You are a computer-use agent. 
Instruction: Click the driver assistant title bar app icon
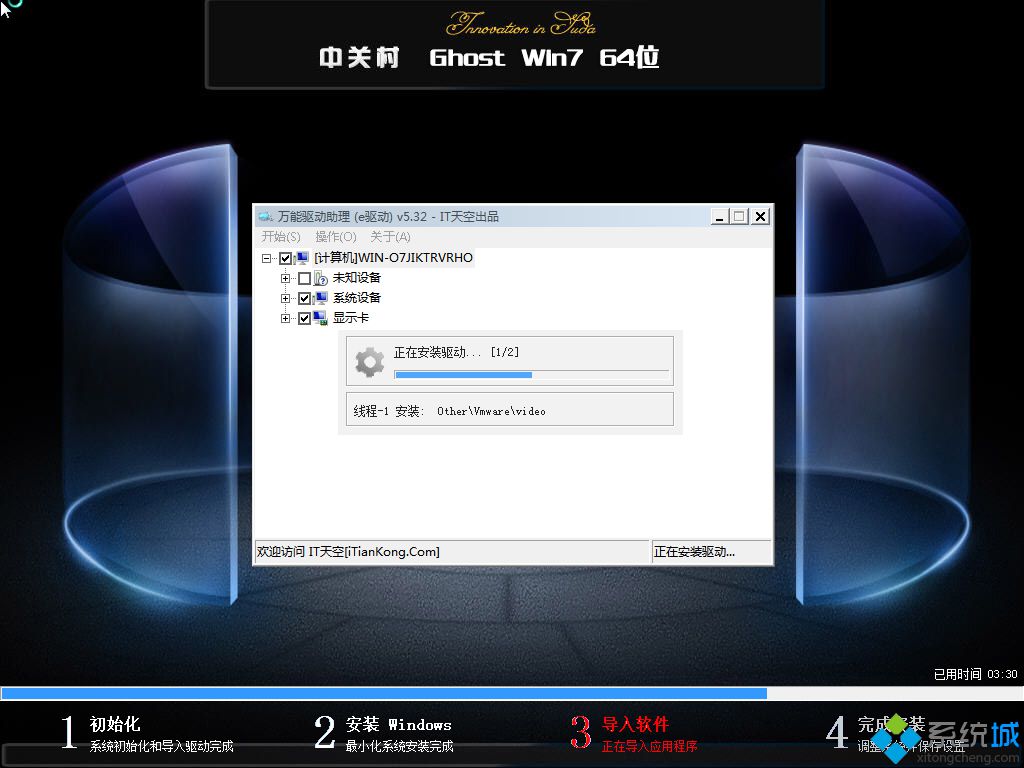(265, 216)
